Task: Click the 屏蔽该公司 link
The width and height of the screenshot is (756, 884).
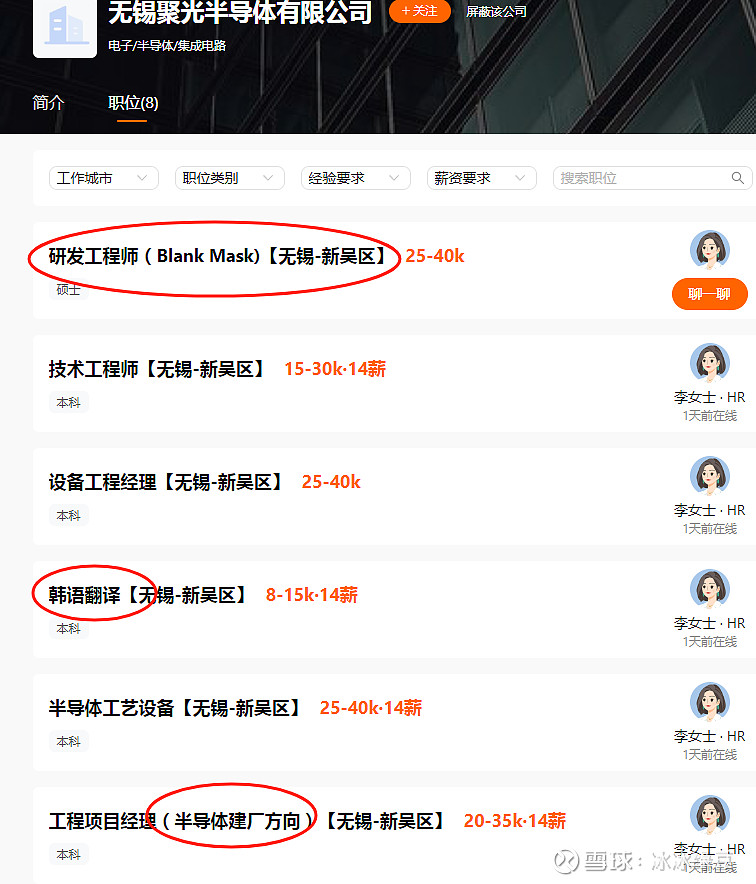Action: (x=496, y=11)
